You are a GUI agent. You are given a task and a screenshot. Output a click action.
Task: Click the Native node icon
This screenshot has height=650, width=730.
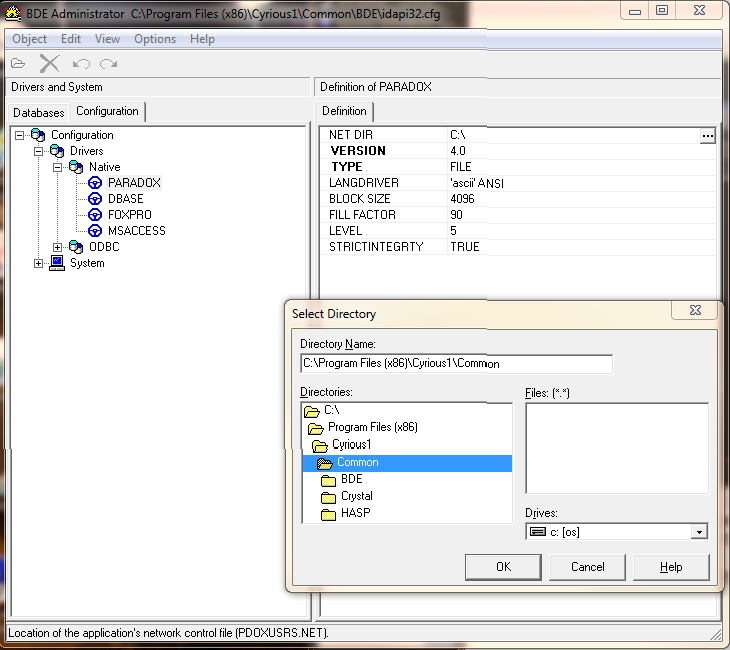point(76,167)
